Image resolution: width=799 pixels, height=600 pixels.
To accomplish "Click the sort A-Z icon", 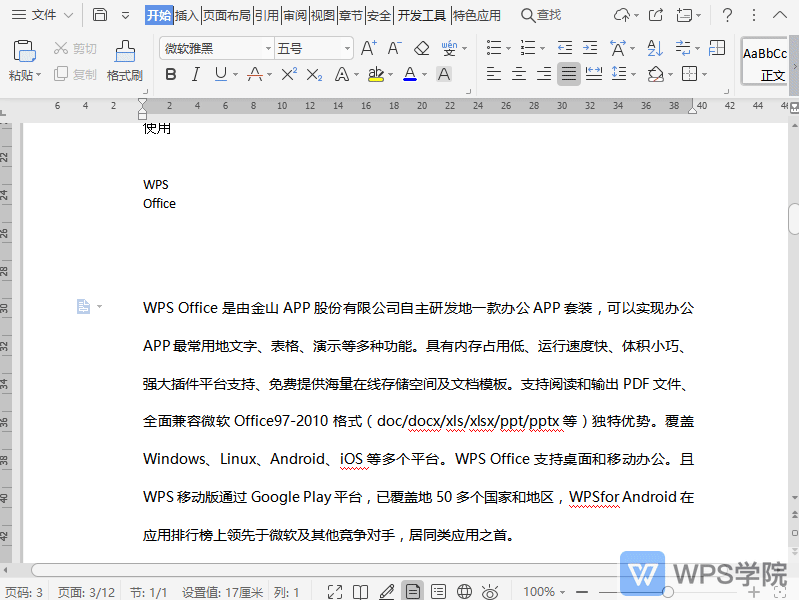I will [x=655, y=48].
